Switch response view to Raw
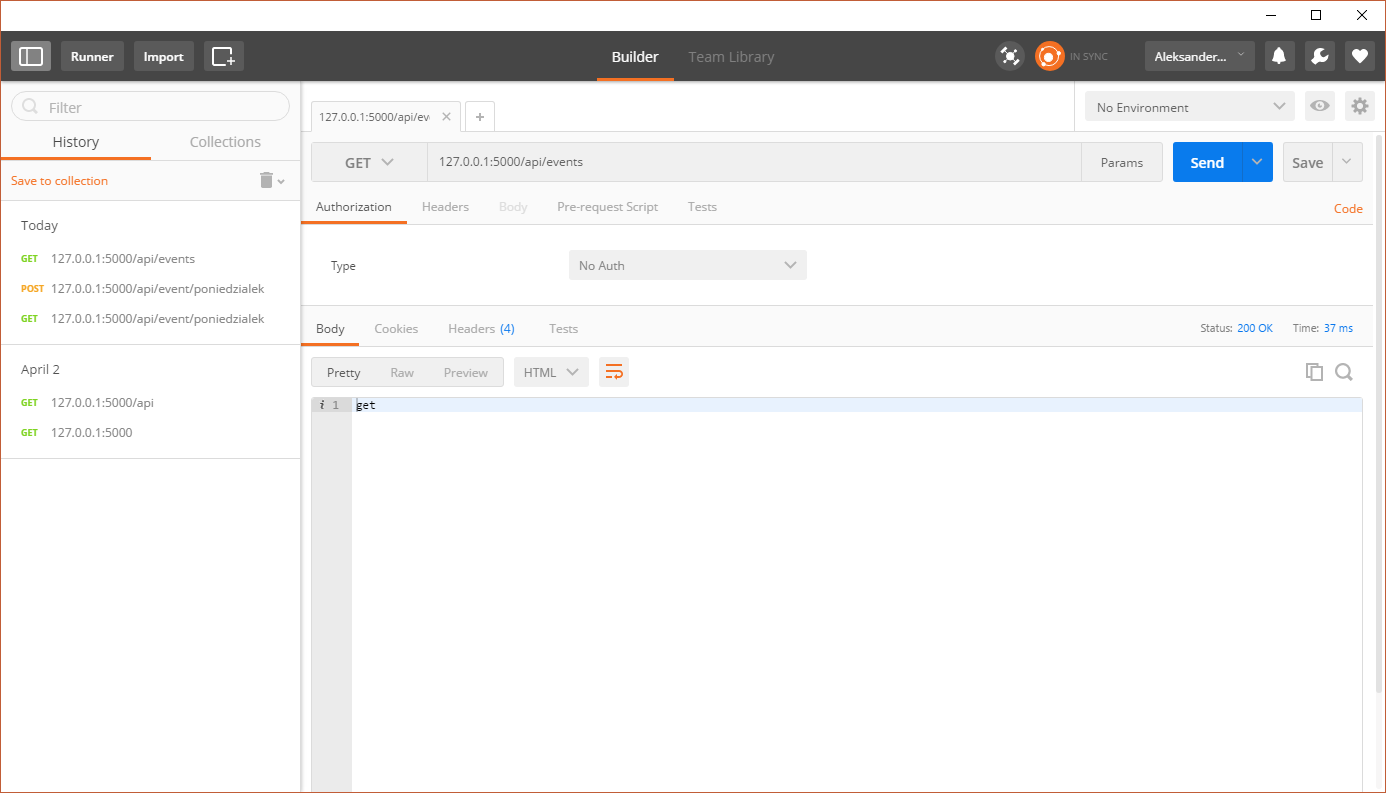Screen dimensions: 1386x793 (x=402, y=372)
